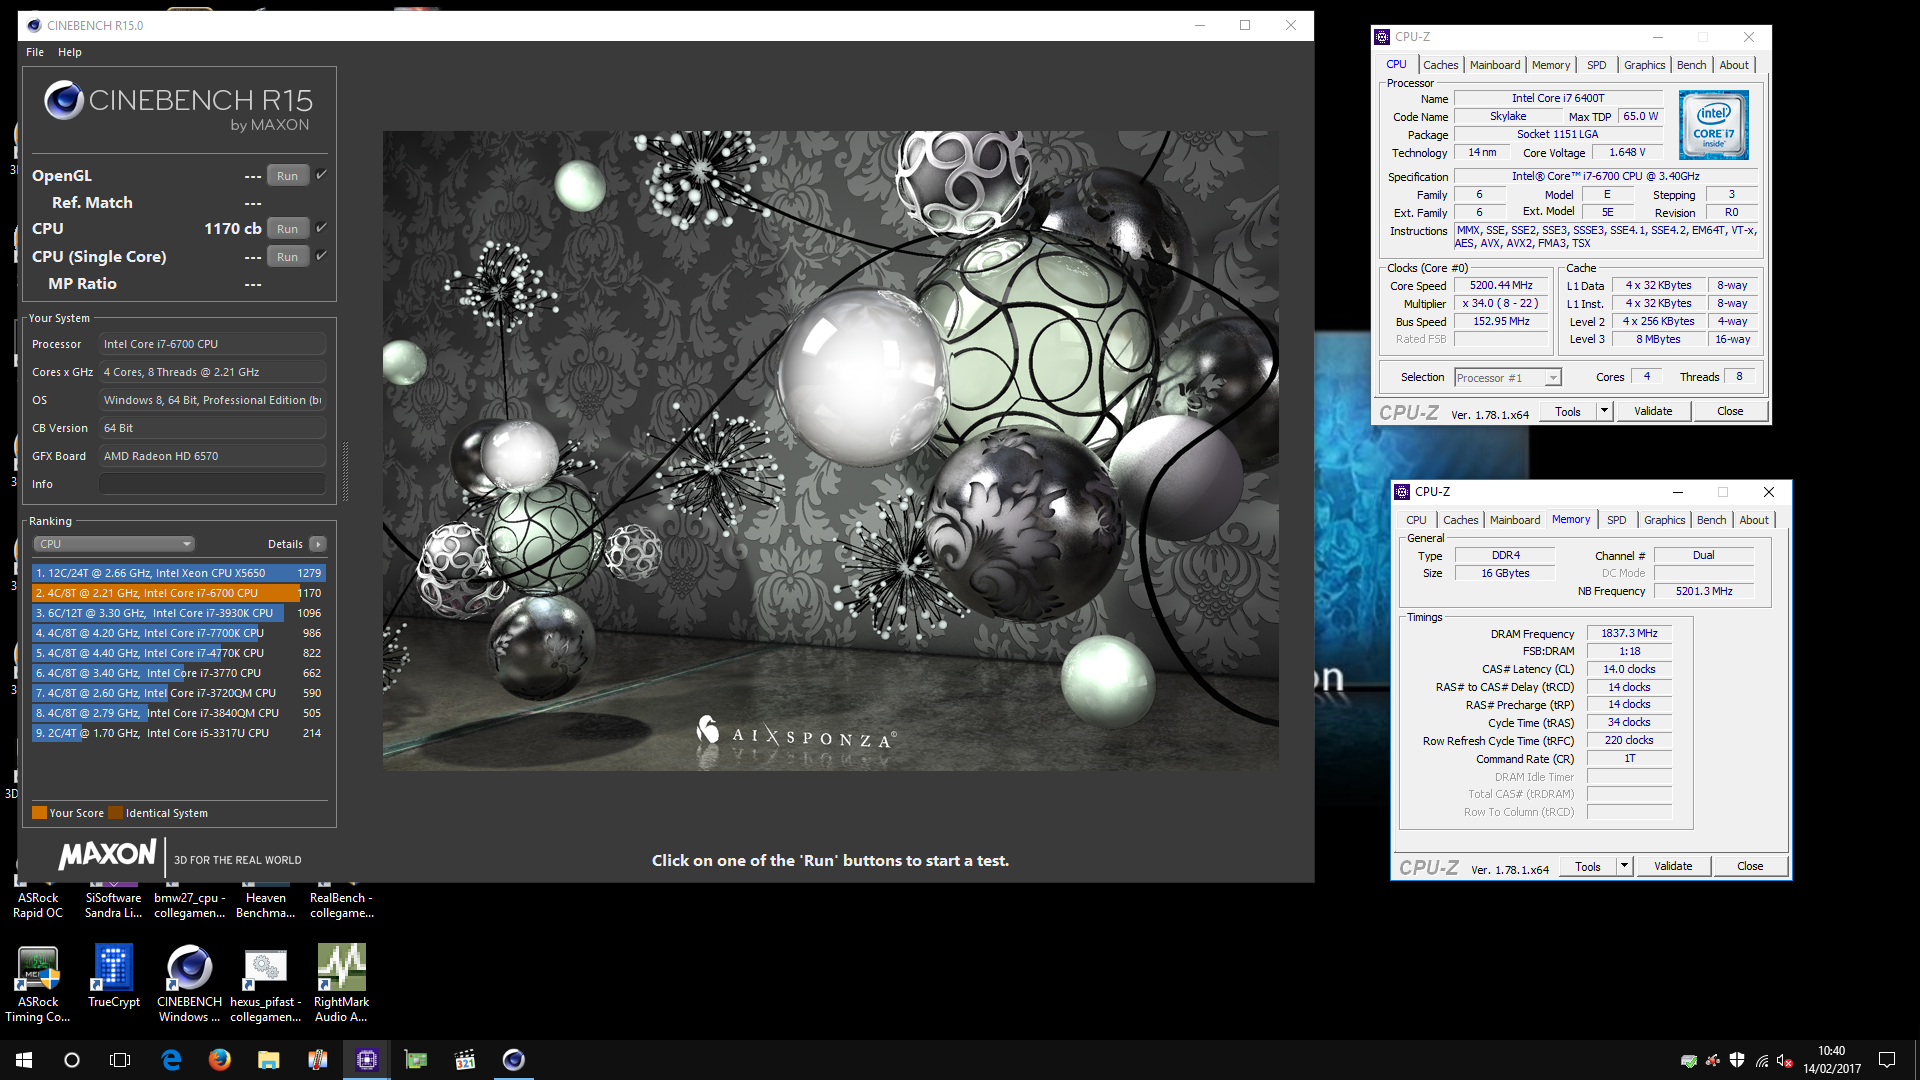Open the Wi-Fi network tray icon

tap(1761, 1061)
